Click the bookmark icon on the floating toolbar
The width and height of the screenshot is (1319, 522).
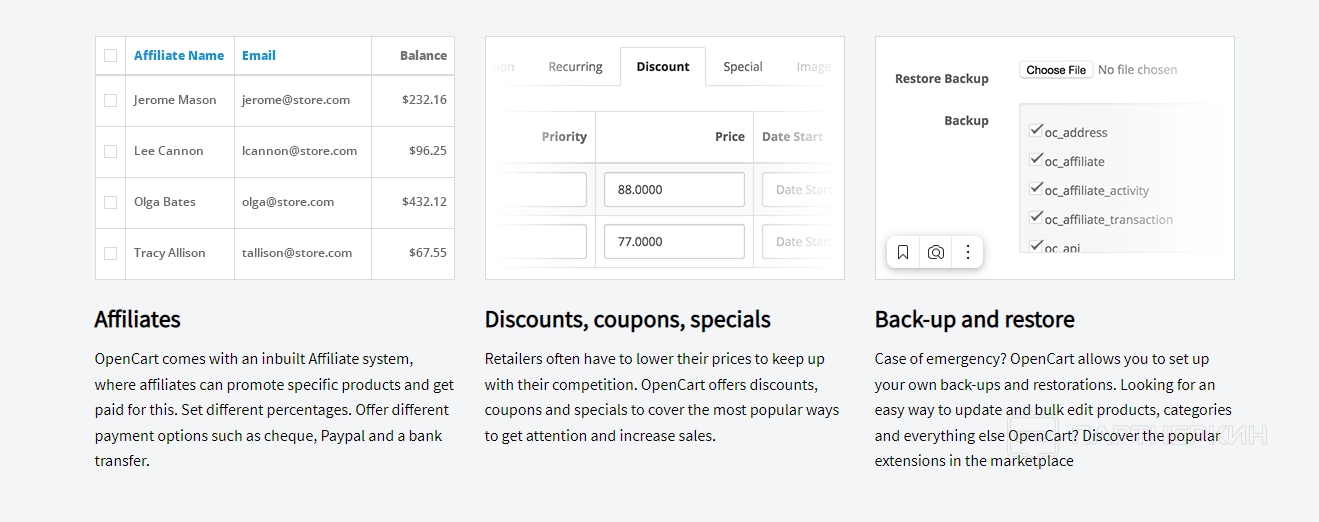(903, 253)
